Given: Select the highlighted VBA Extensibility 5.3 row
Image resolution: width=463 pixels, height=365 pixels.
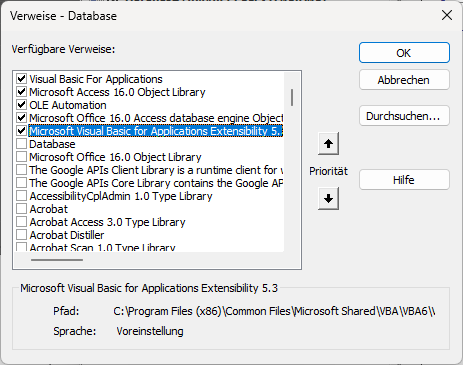Looking at the screenshot, I should point(156,131).
